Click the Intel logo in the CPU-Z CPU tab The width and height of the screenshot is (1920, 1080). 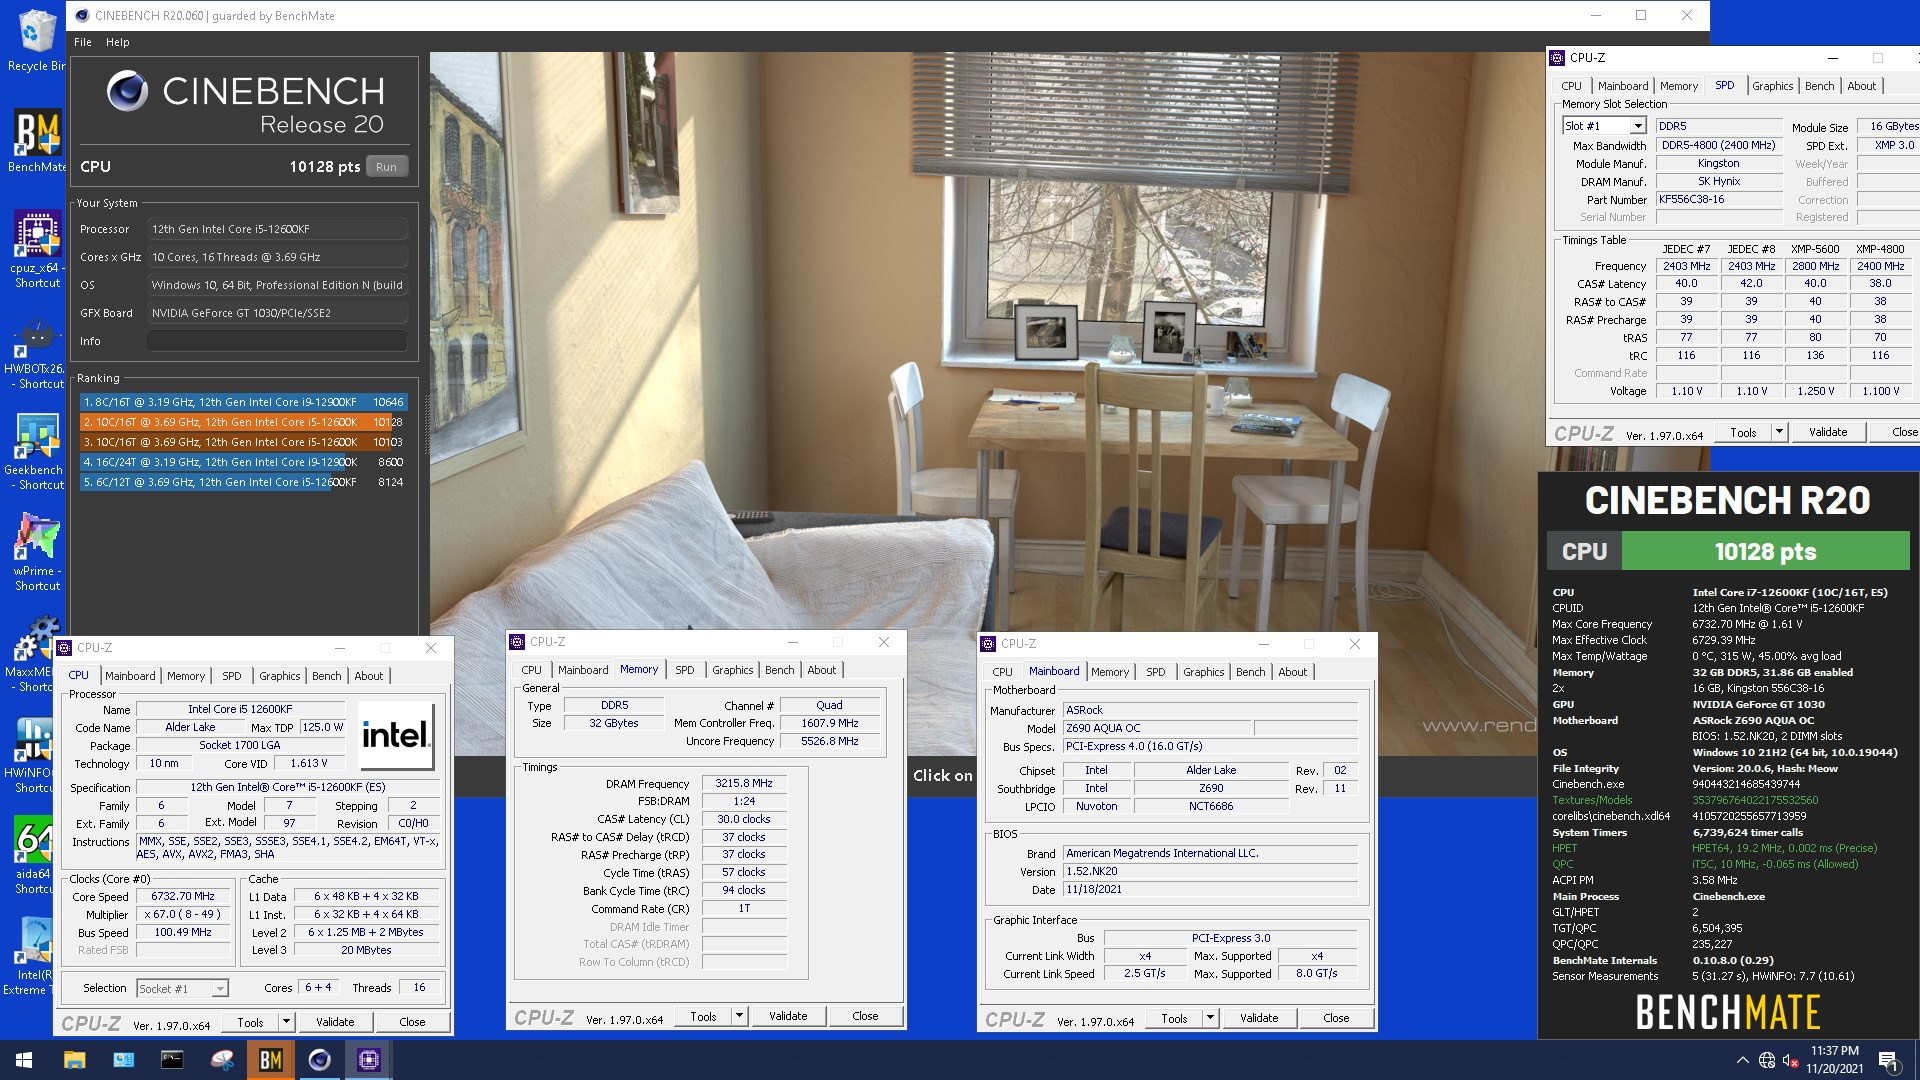pos(396,735)
